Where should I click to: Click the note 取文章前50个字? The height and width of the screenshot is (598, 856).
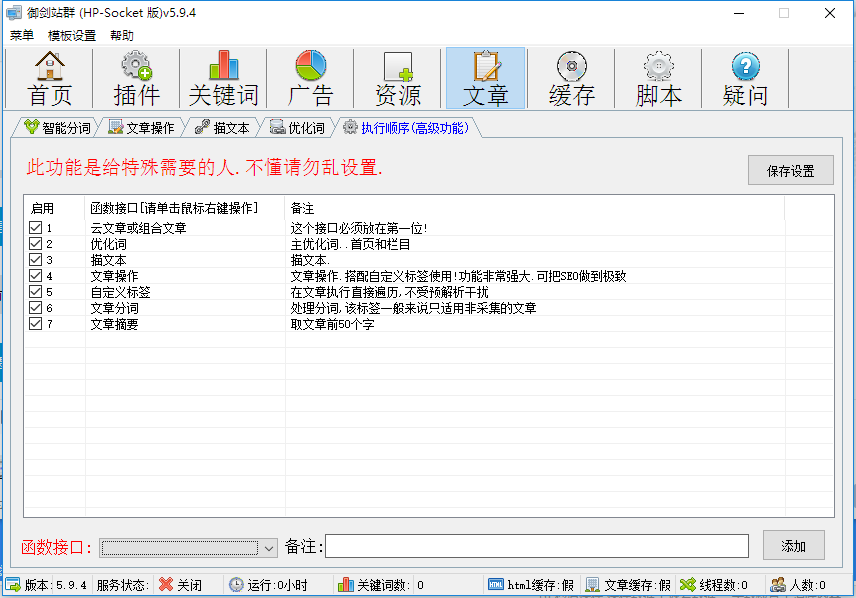(332, 324)
